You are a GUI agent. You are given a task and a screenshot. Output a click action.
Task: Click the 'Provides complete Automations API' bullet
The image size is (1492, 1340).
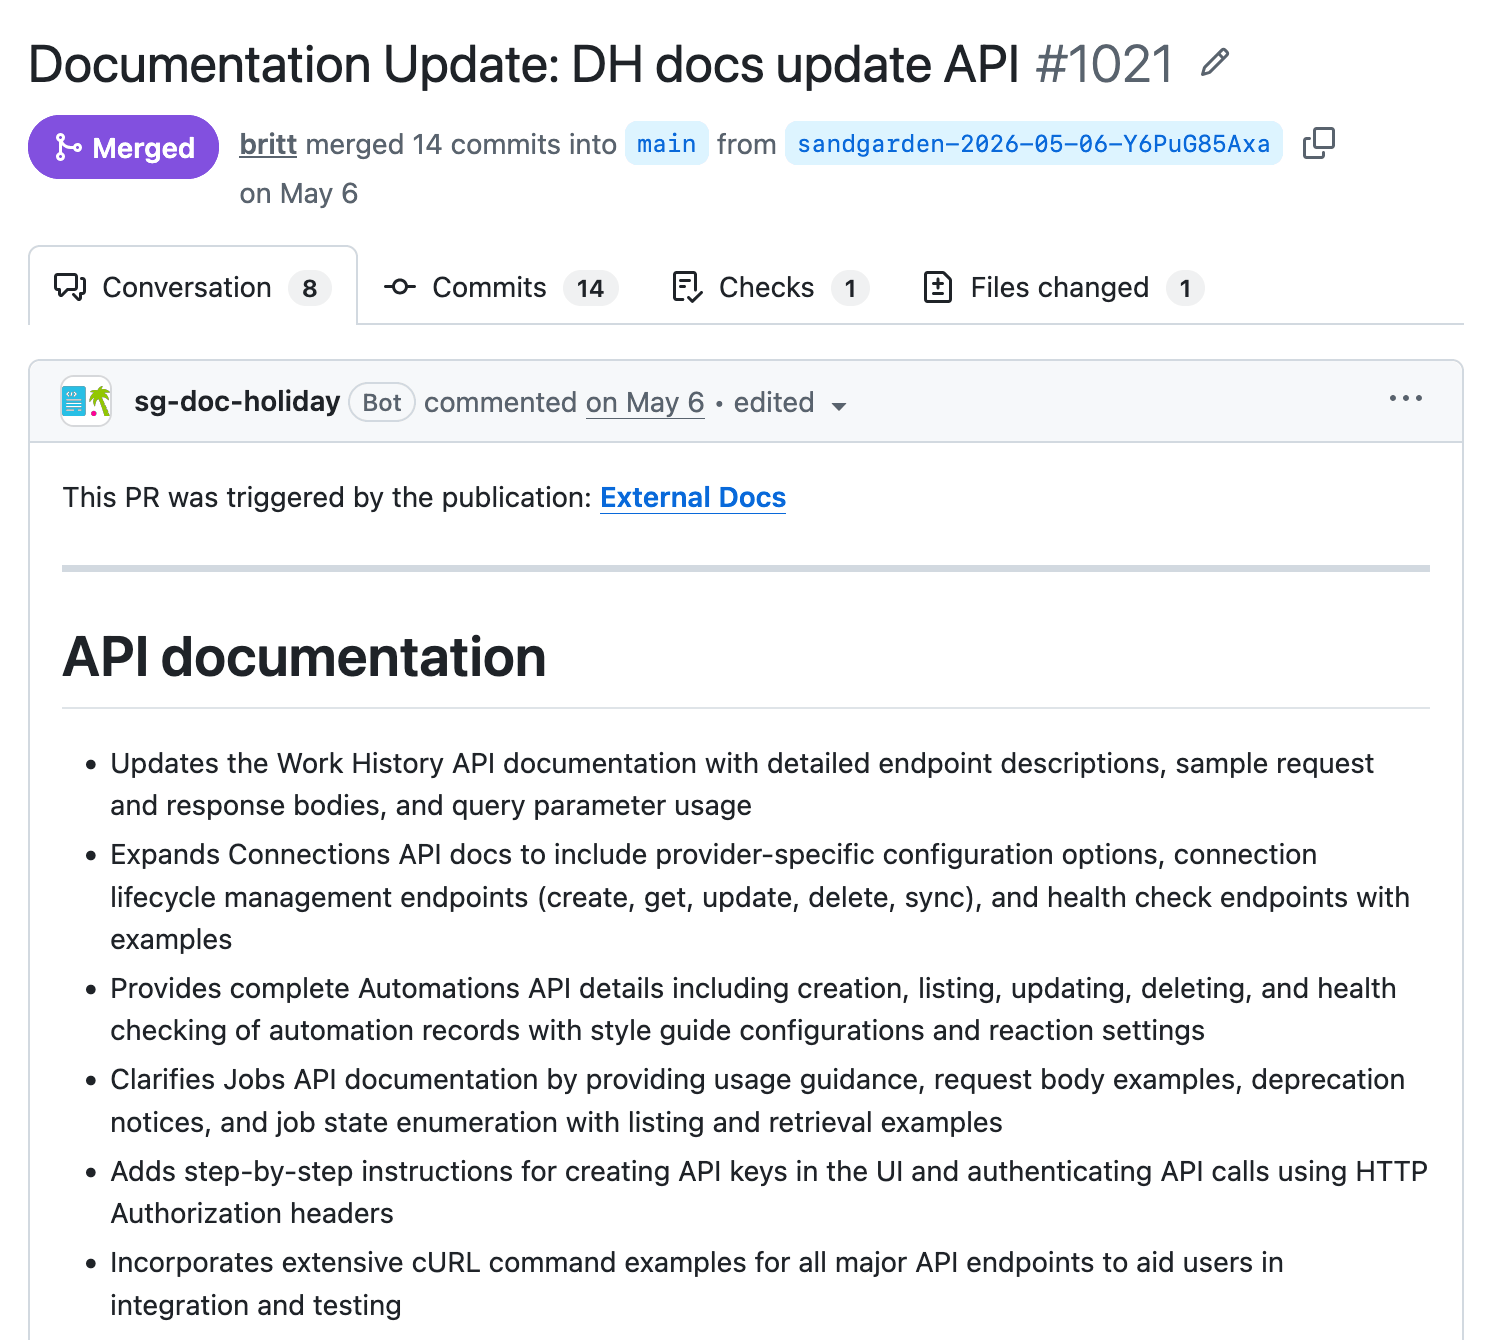coord(753,1009)
